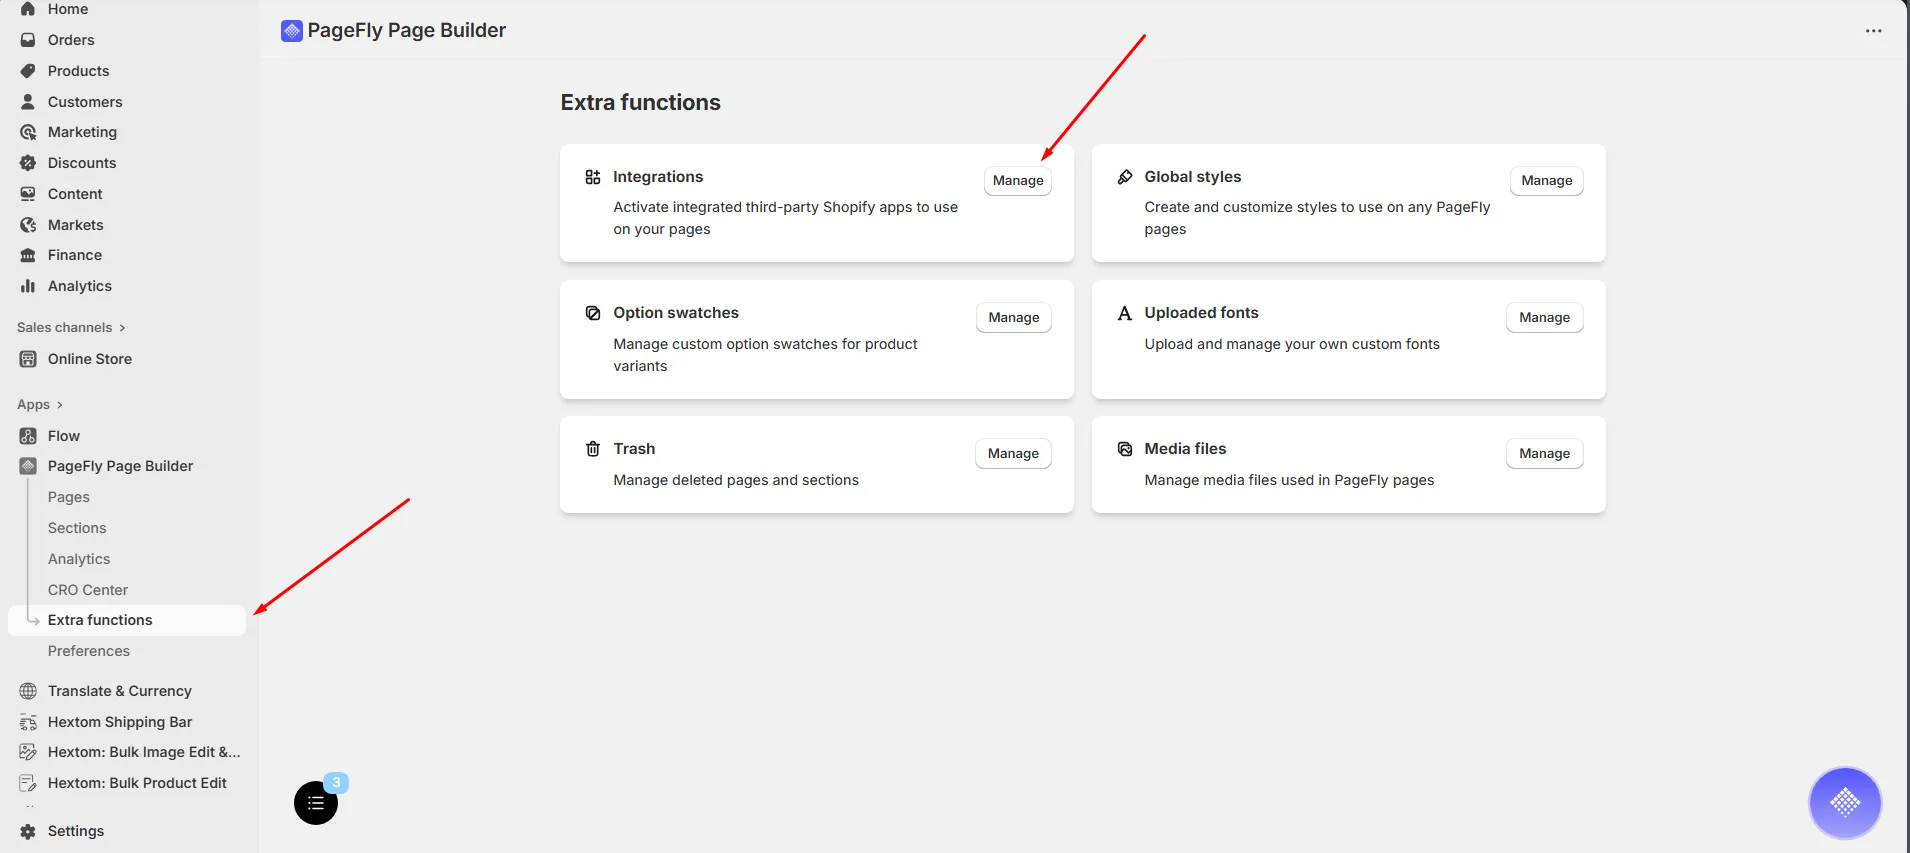Open the black checklist floating button
This screenshot has height=853, width=1910.
[x=316, y=803]
